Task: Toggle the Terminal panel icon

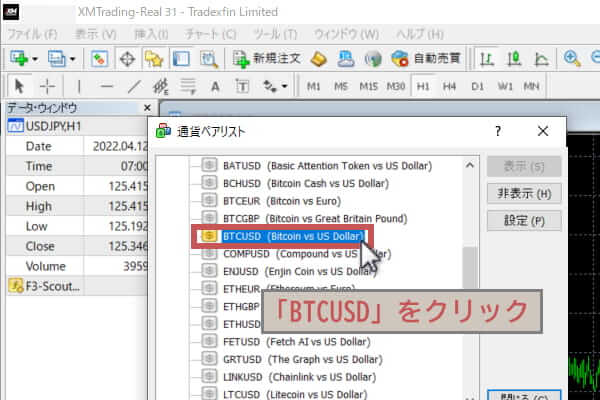Action: click(x=181, y=59)
